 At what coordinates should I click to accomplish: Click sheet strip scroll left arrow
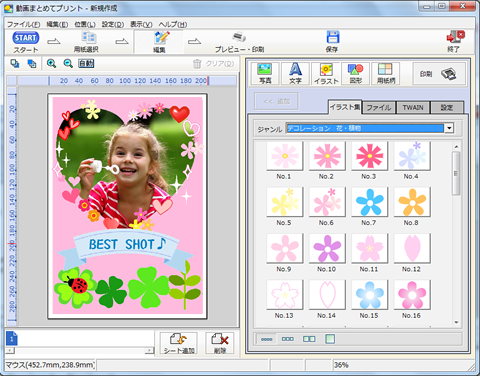10,351
